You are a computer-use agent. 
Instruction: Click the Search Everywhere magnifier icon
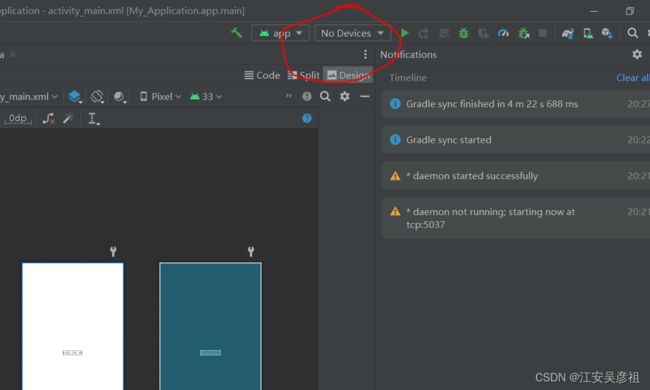click(632, 33)
